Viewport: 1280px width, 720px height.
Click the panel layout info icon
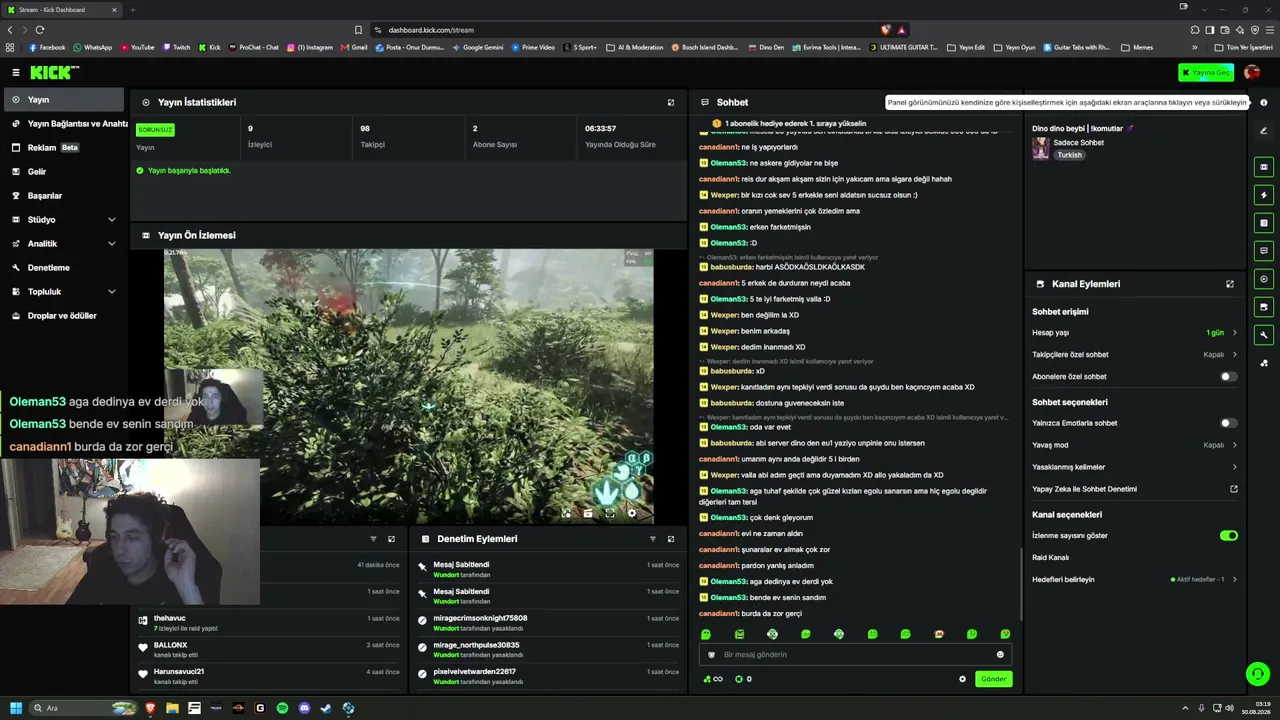coord(1264,102)
